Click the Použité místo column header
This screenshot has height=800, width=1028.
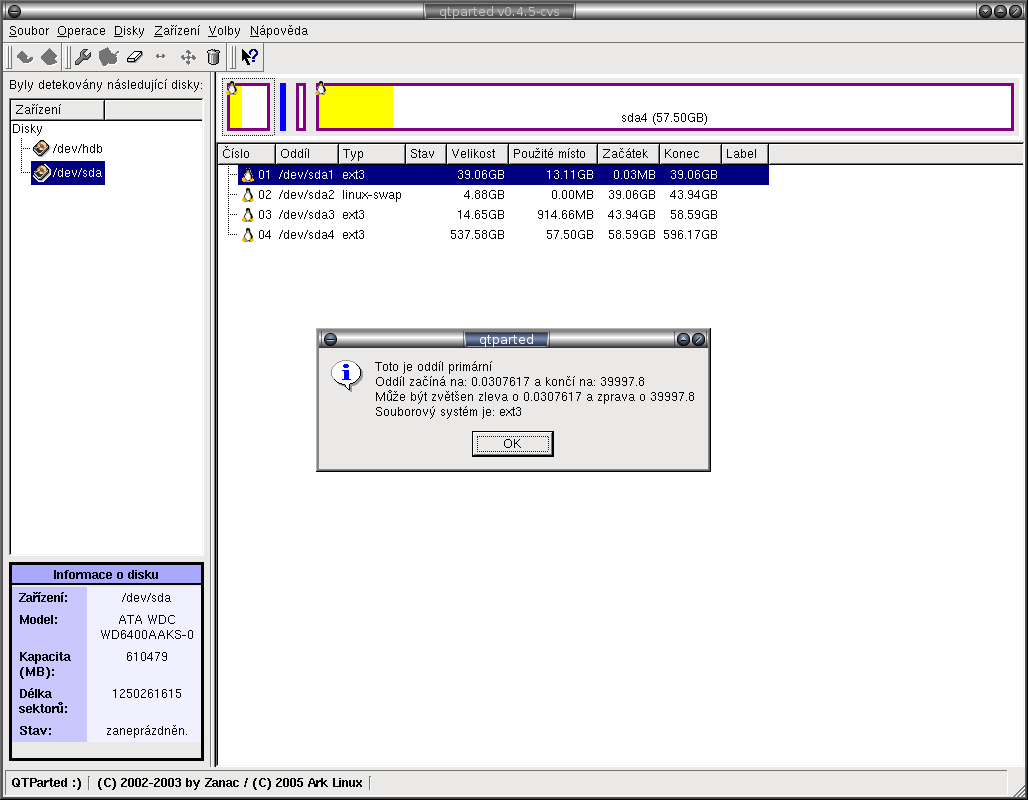(x=551, y=154)
